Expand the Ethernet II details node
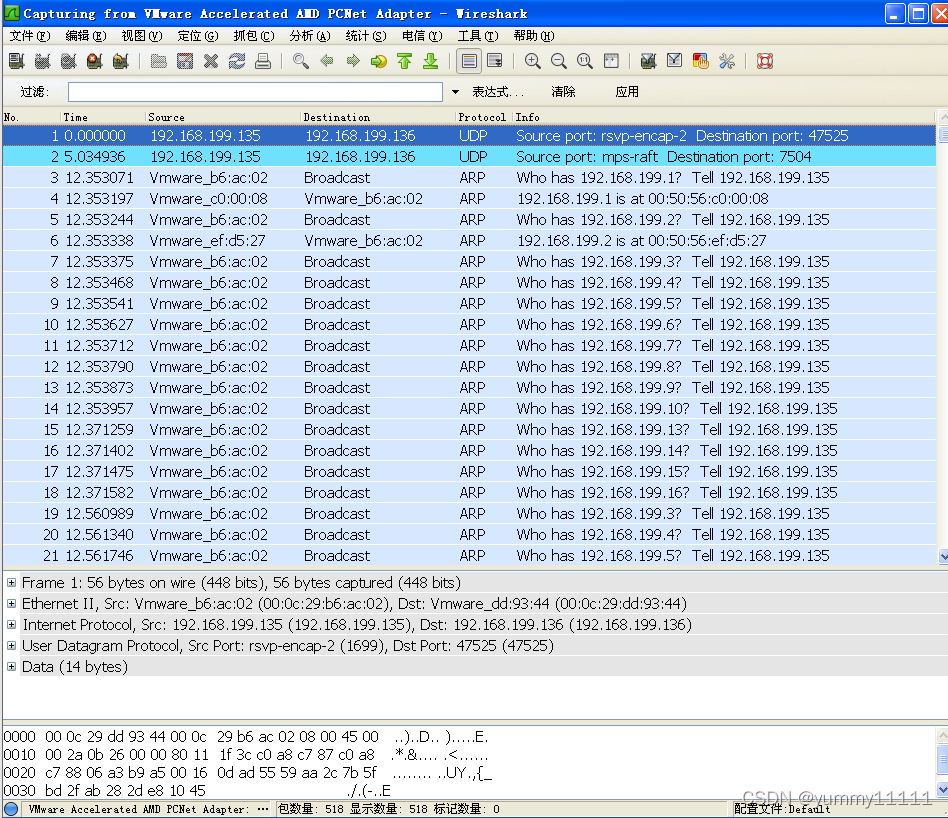Viewport: 948px width, 818px height. (11, 604)
